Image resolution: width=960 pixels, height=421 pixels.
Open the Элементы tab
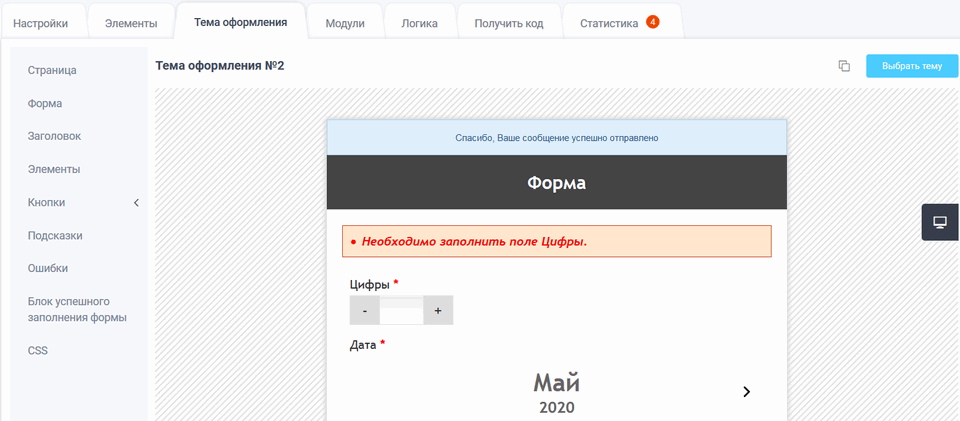tap(131, 23)
